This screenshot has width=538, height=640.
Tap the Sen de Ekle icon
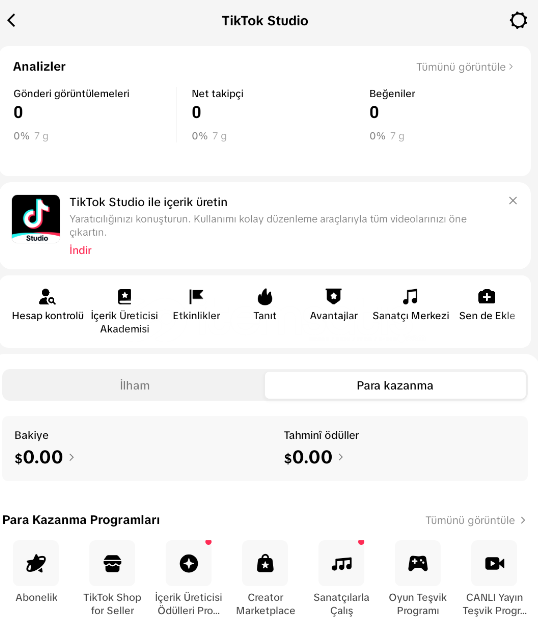[x=487, y=297]
